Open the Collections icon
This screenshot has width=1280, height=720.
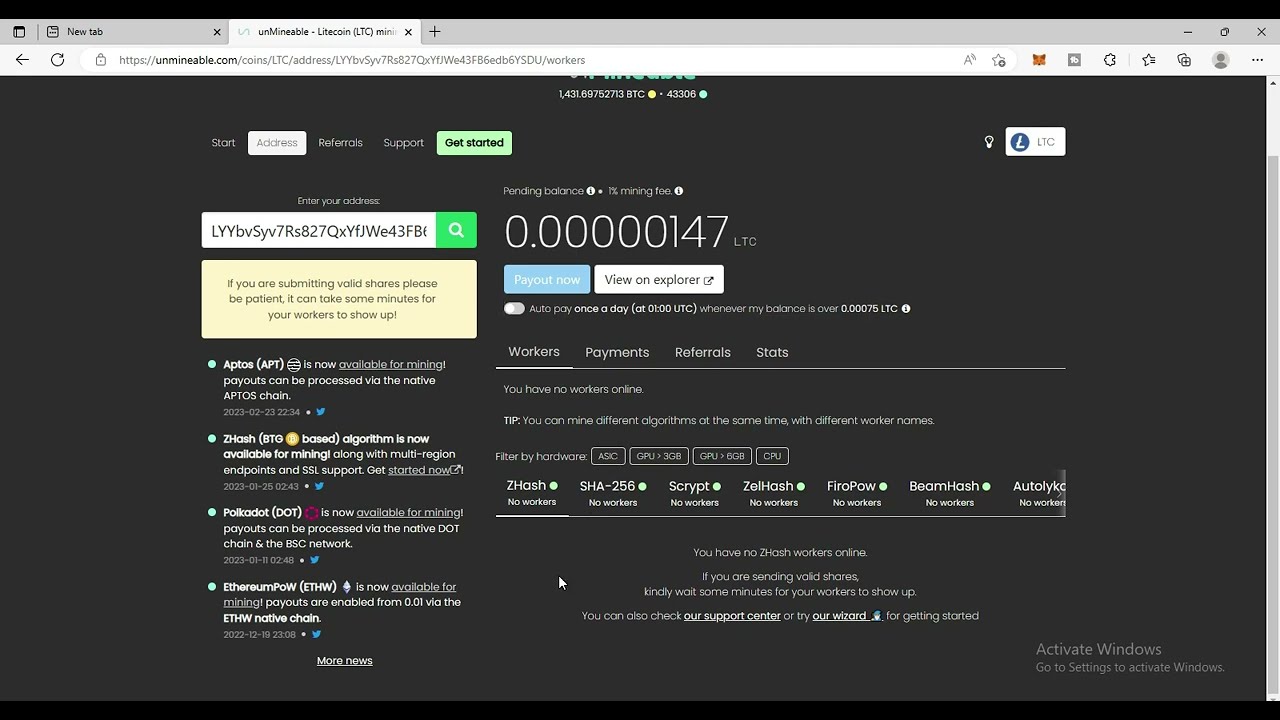tap(1184, 60)
